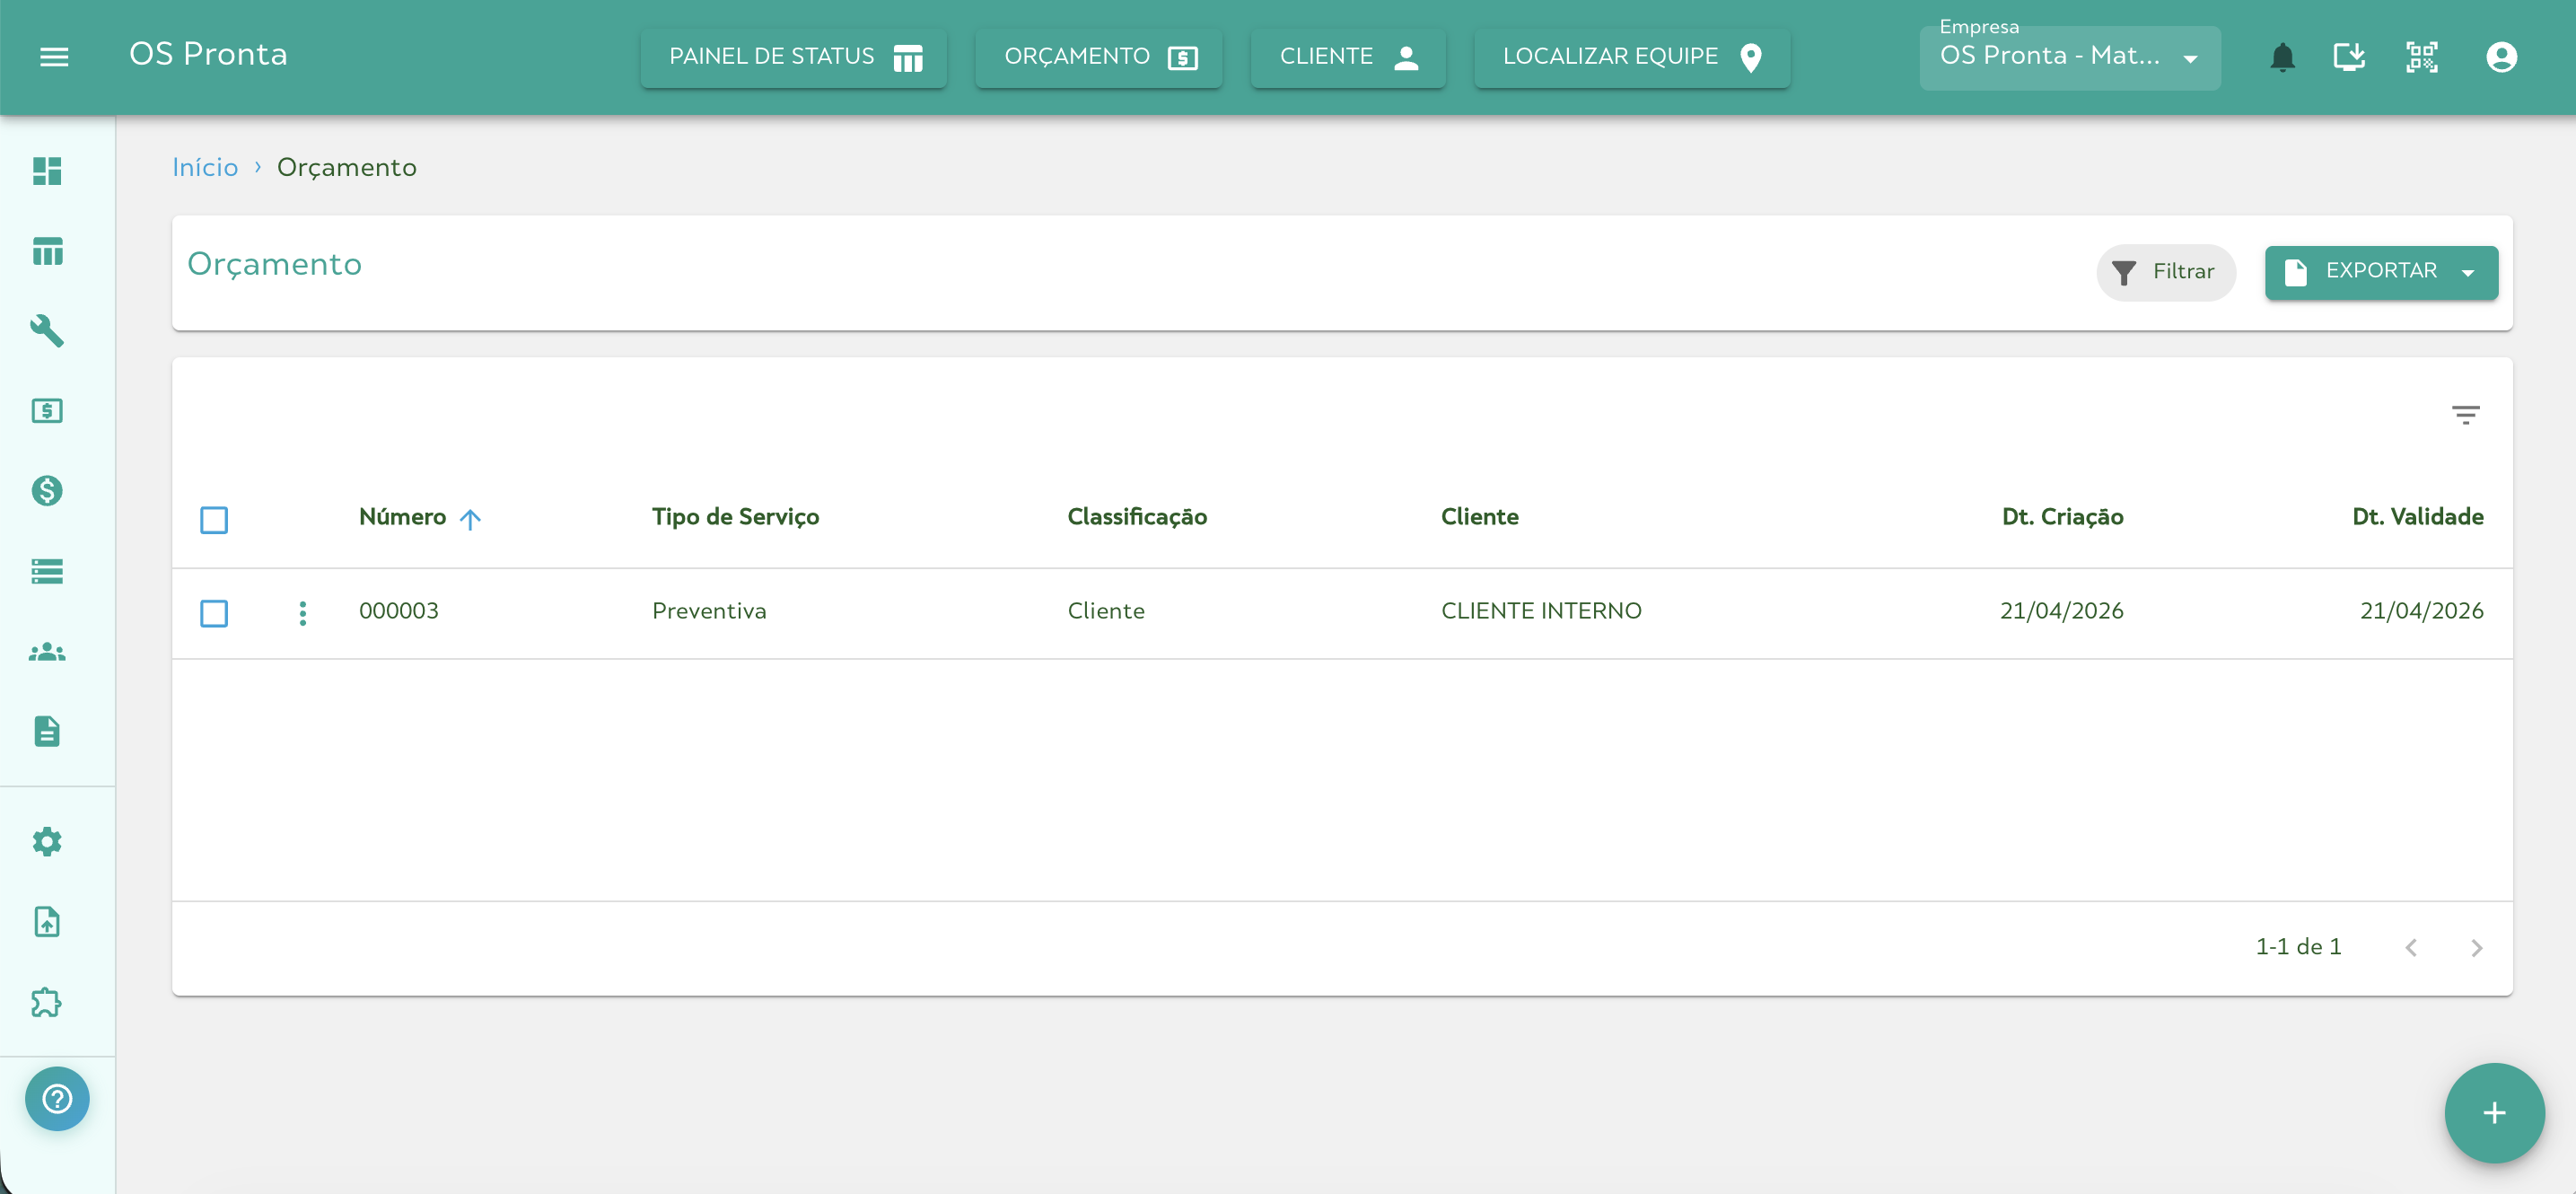The image size is (2576, 1194).
Task: Click the Filtrar button
Action: [x=2164, y=272]
